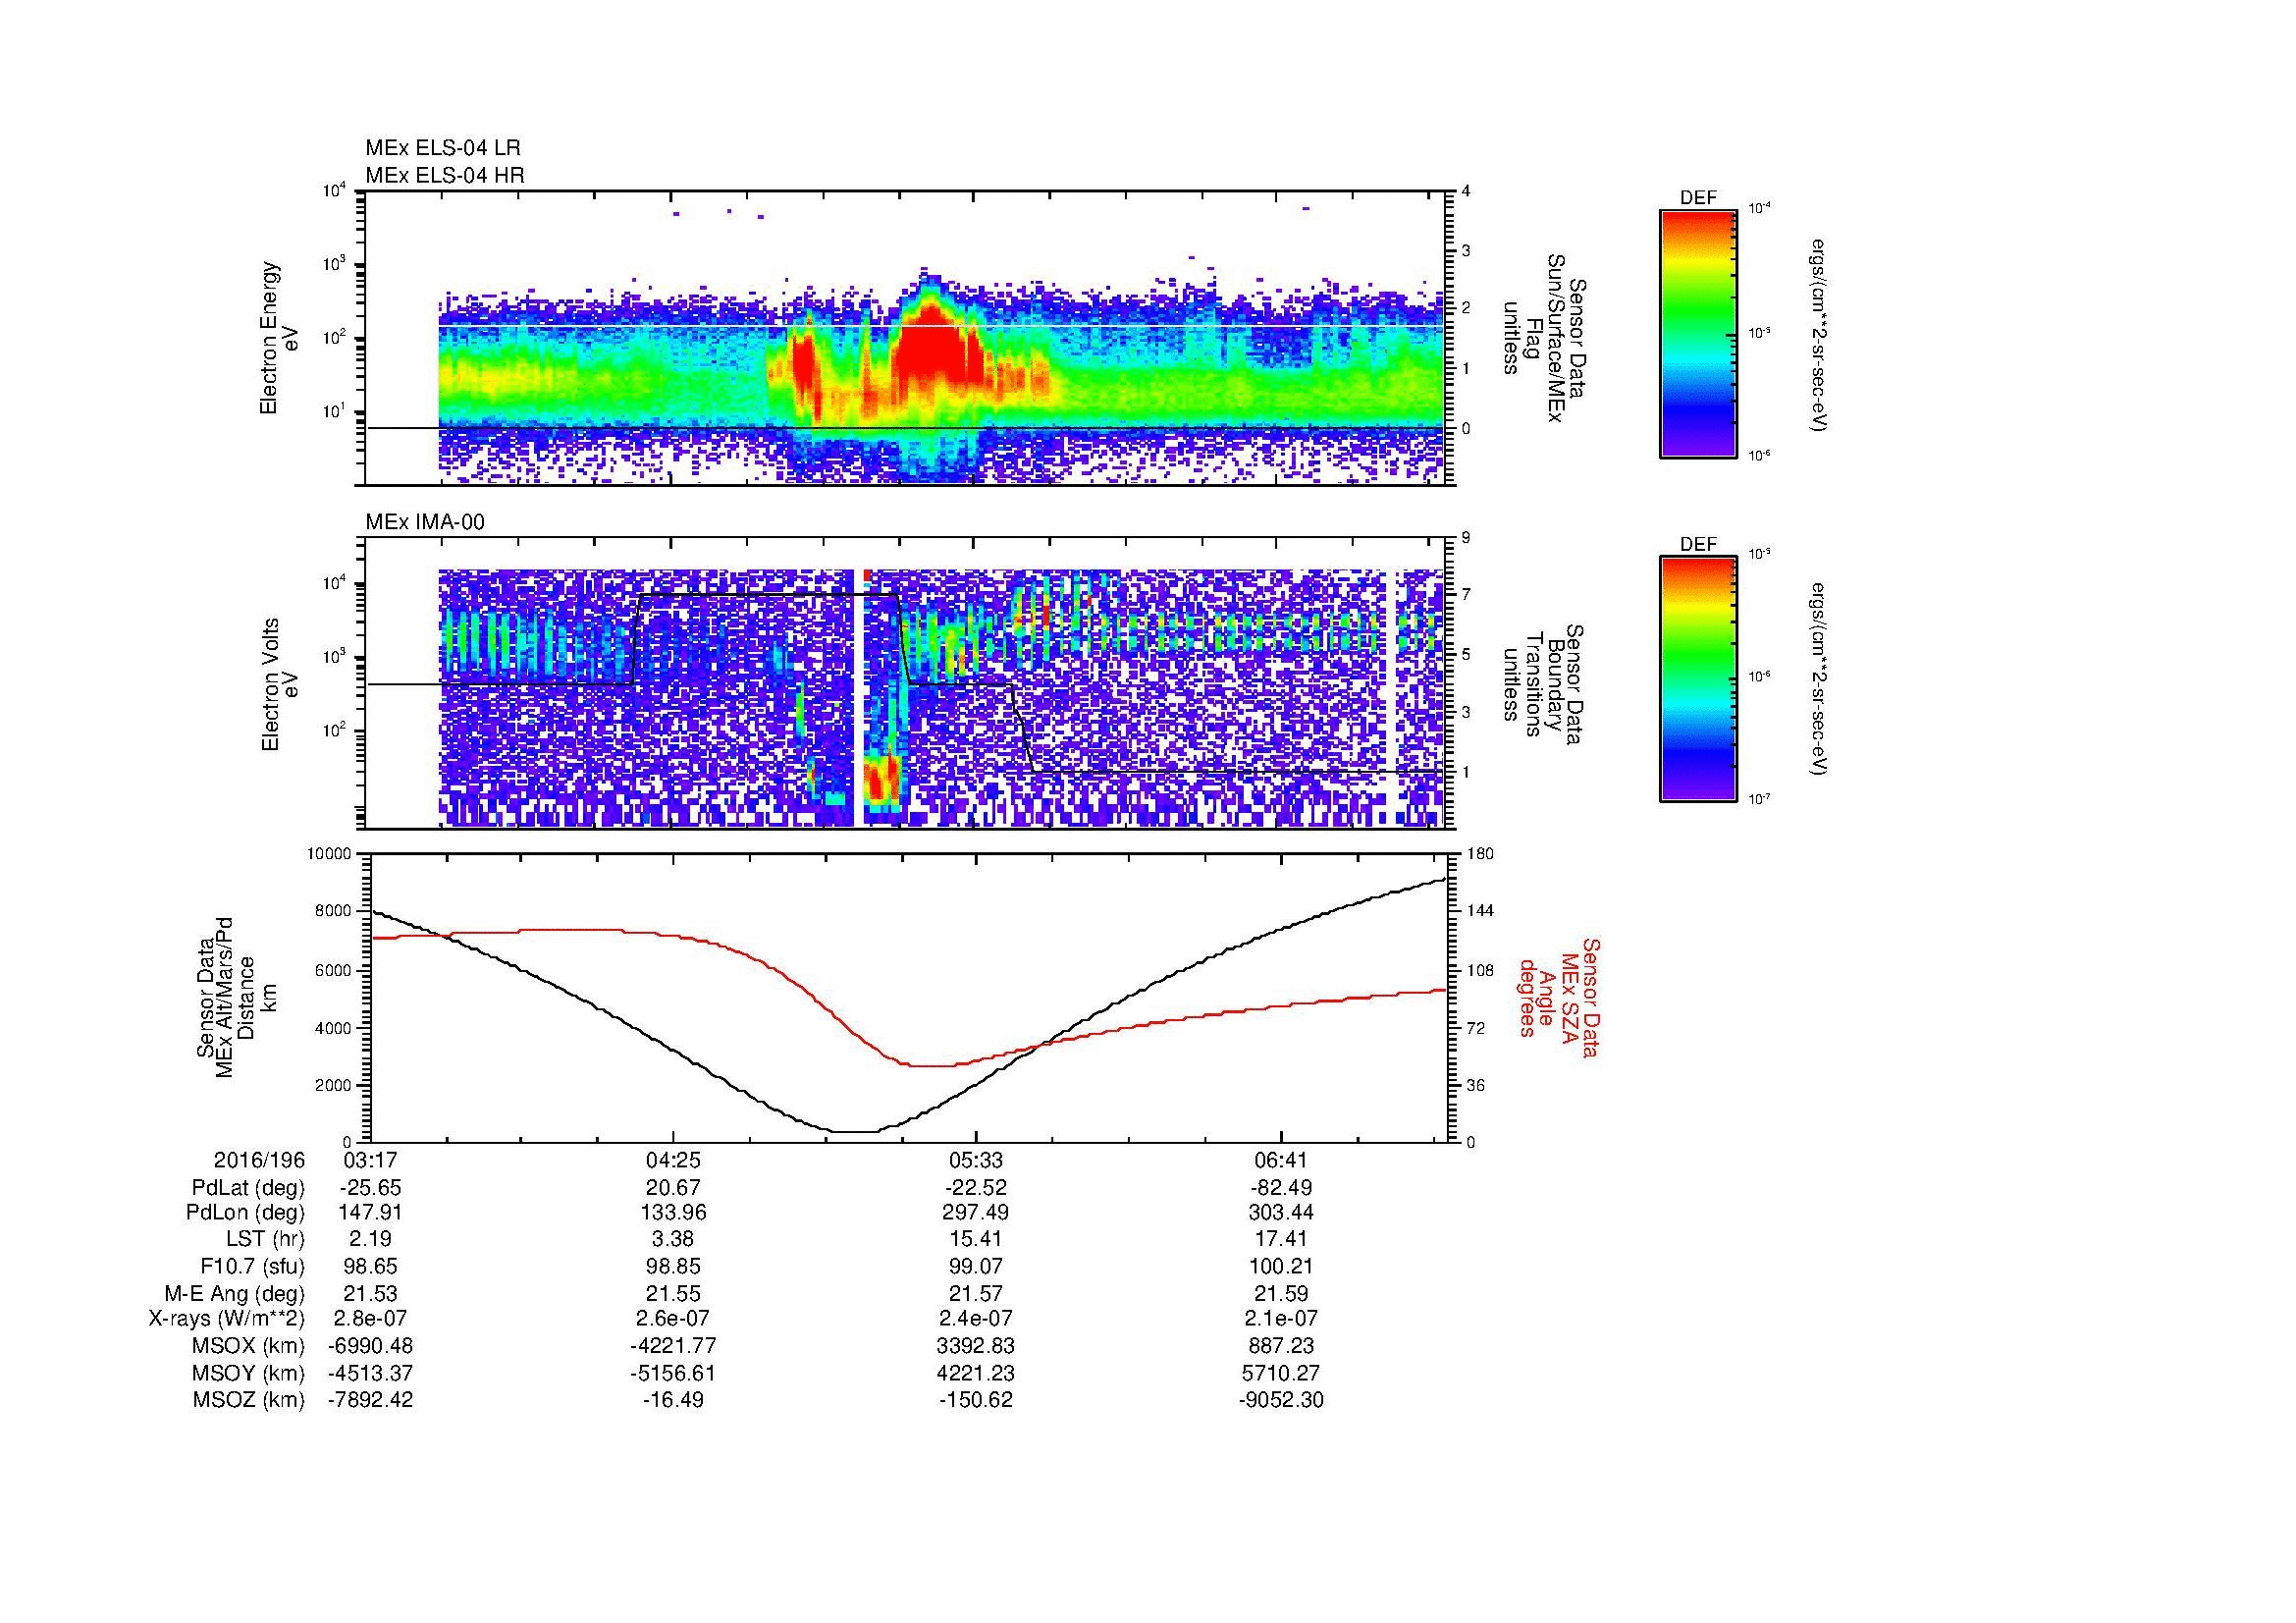Click the 'LST (hr)' row label

265,1240
